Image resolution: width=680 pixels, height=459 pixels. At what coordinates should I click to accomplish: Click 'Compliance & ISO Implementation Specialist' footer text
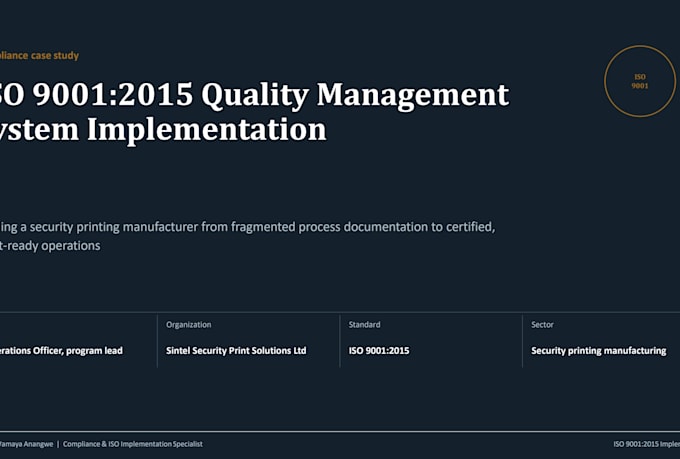tap(133, 444)
